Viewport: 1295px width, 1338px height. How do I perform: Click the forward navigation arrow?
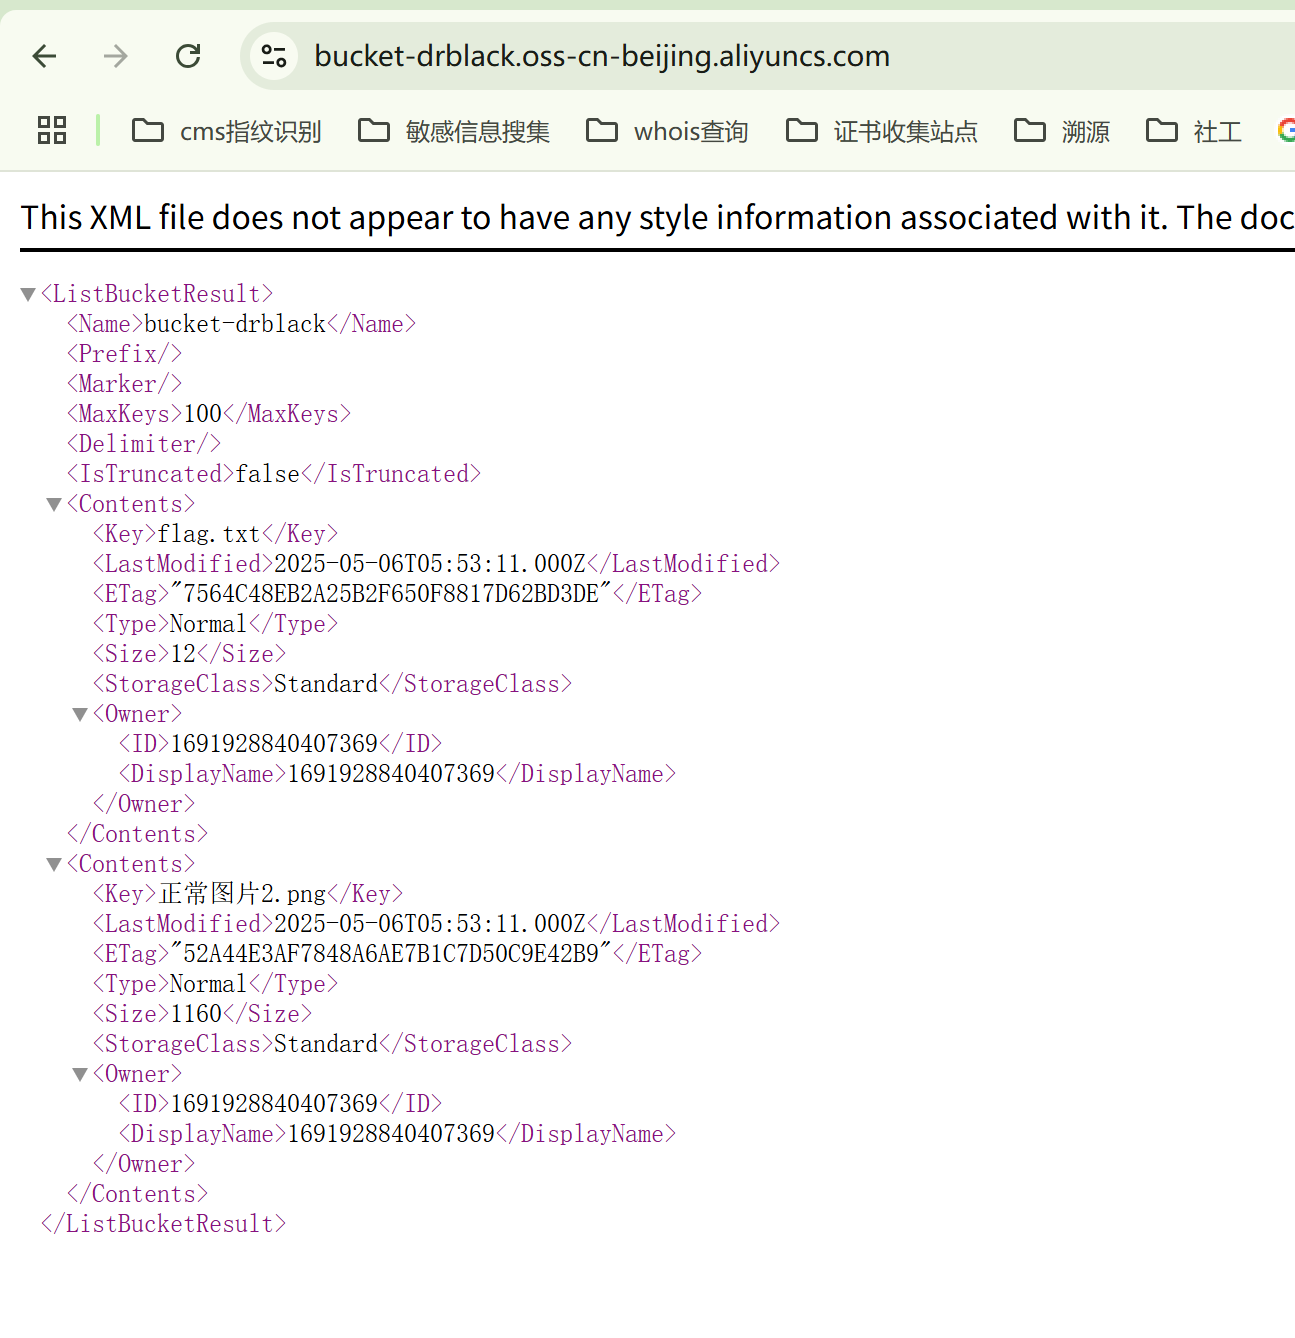(x=116, y=56)
